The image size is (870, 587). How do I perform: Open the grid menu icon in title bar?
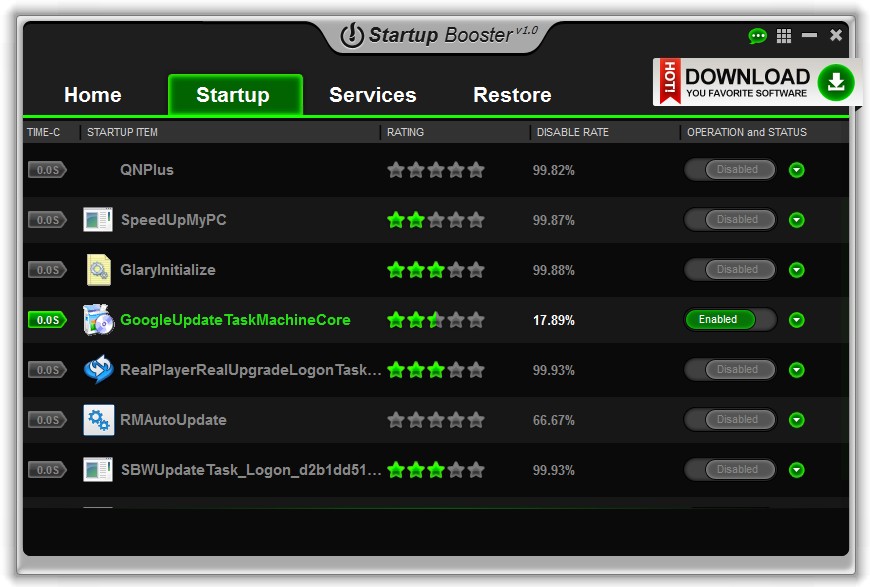(783, 36)
